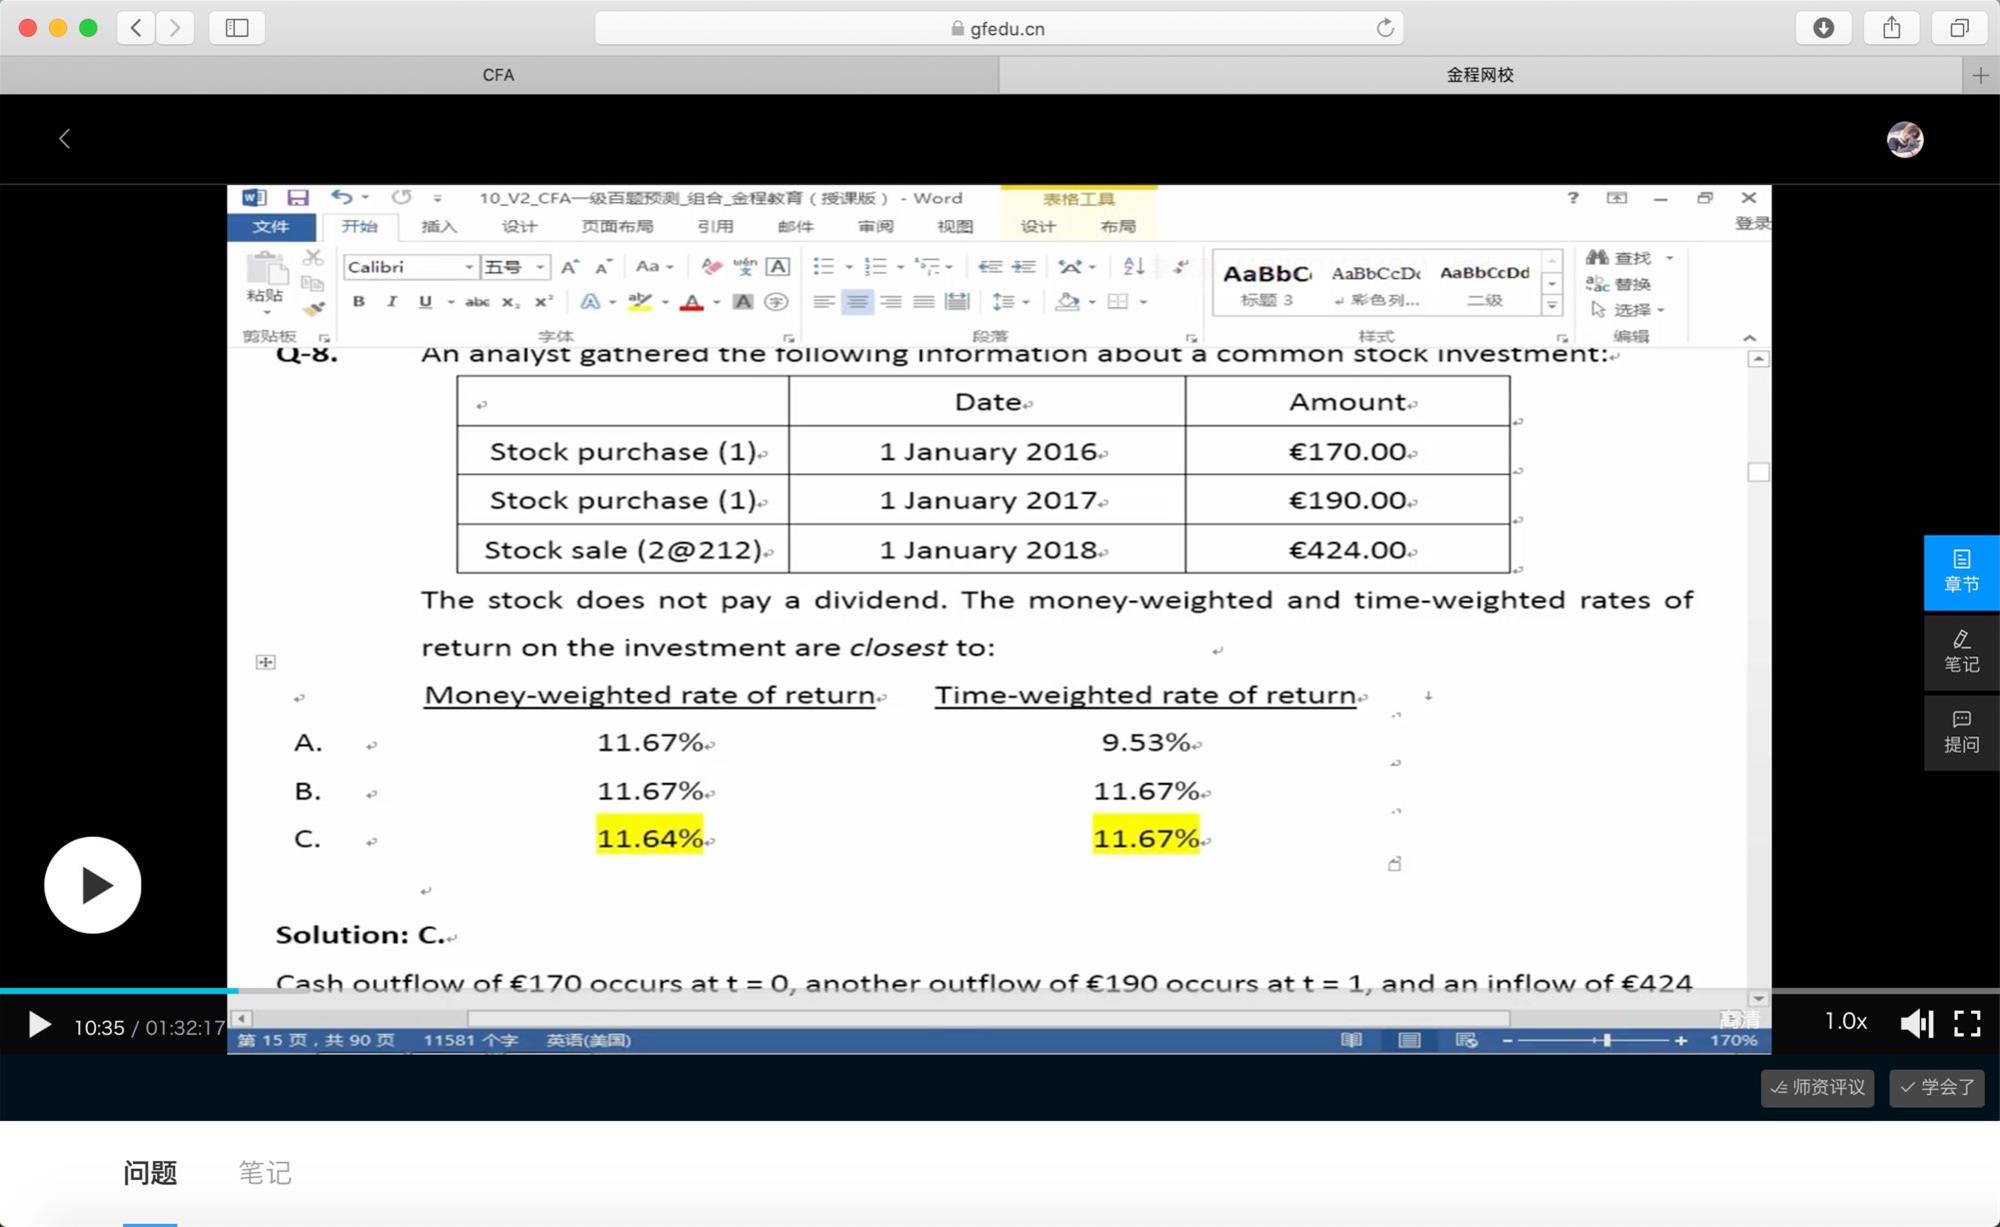Viewport: 2000px width, 1227px height.
Task: Click Safari downloads icon
Action: [x=1823, y=28]
